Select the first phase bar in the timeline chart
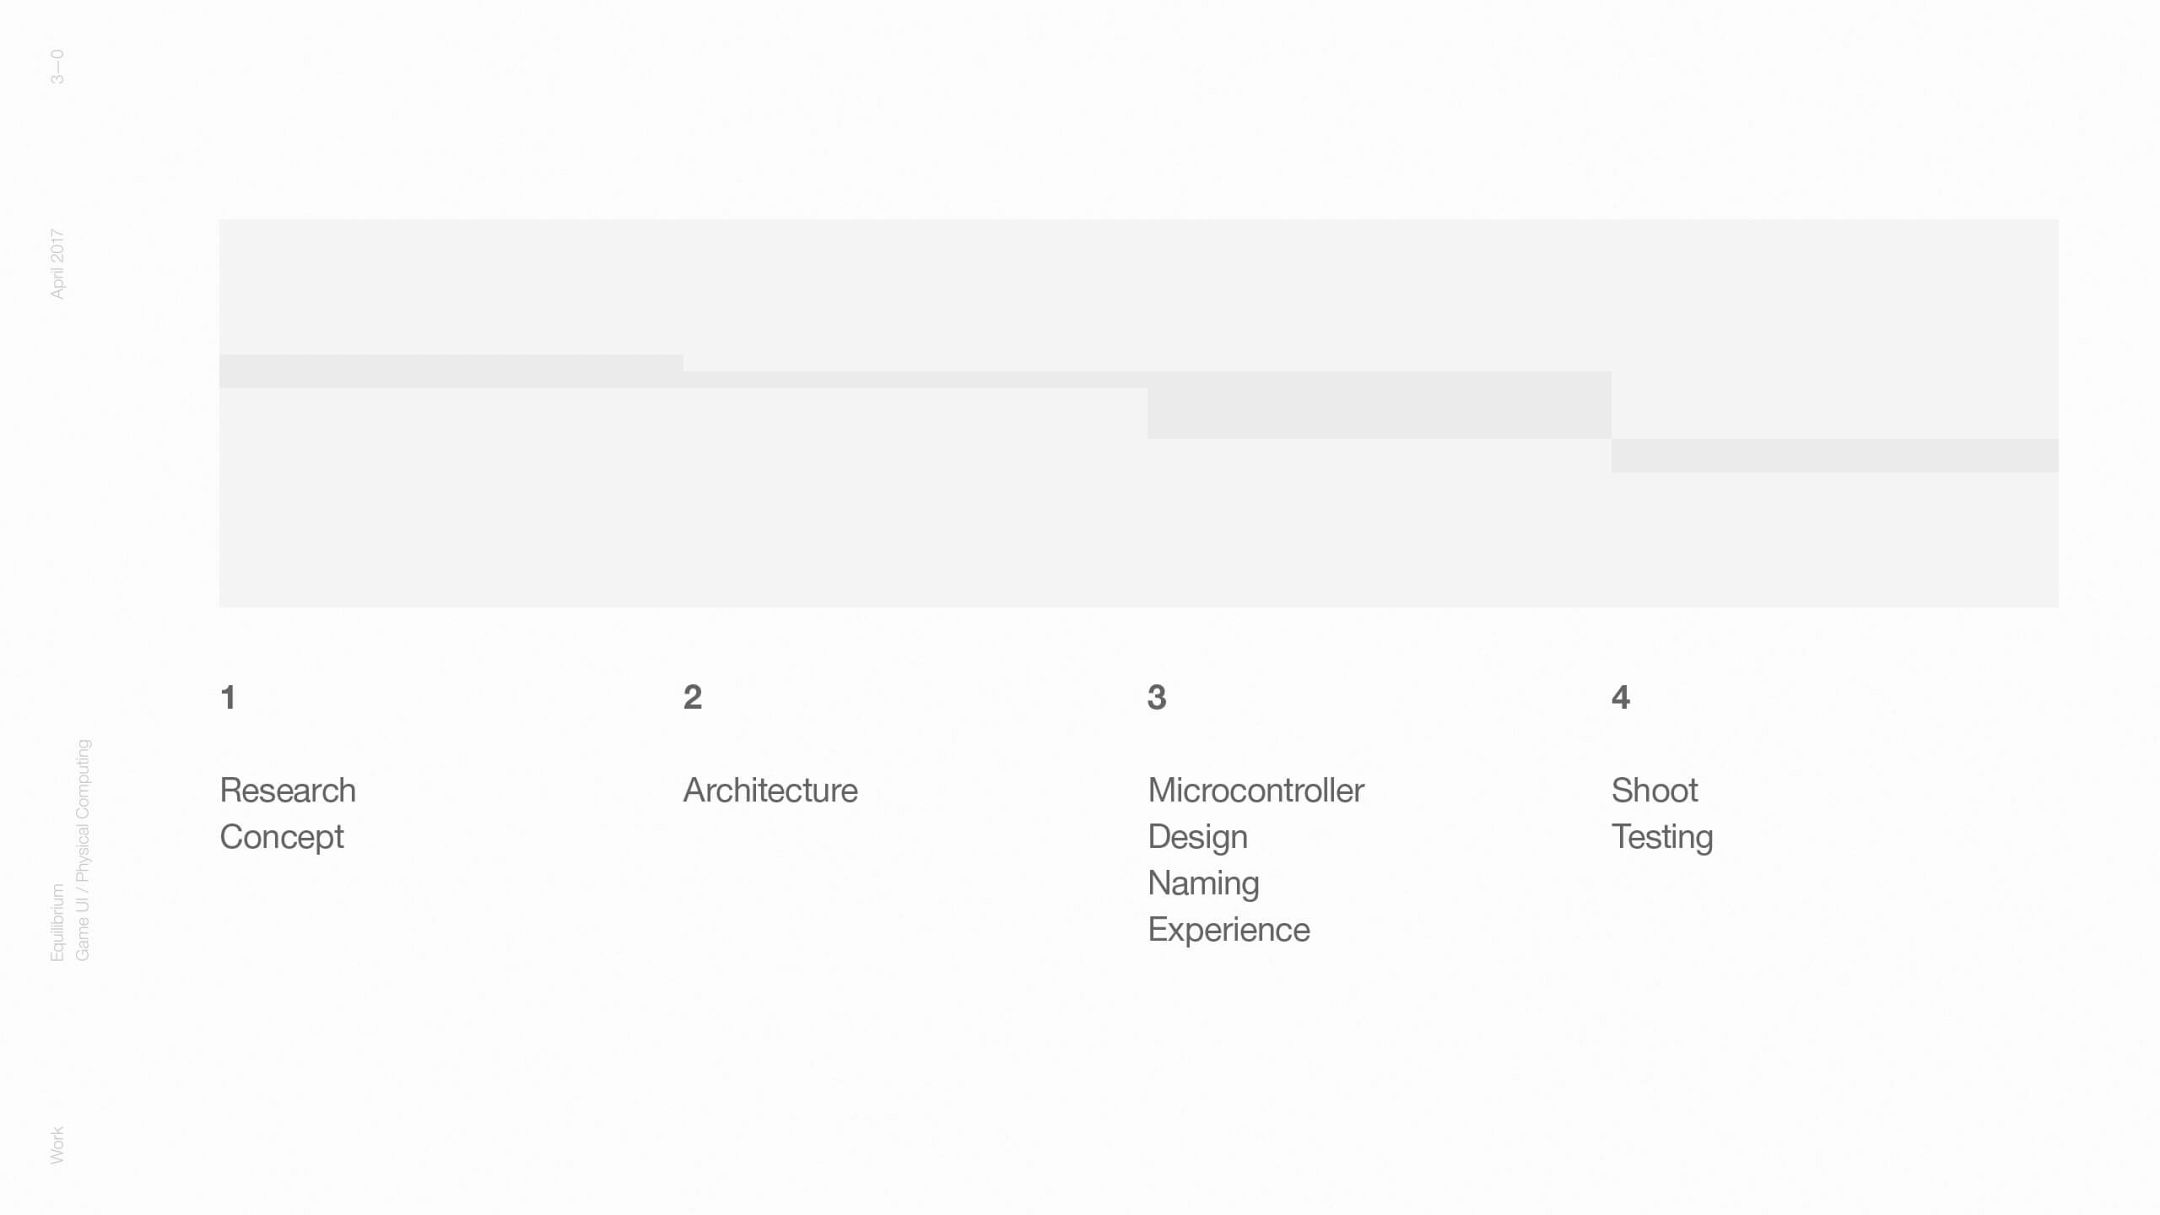Image resolution: width=2160 pixels, height=1215 pixels. click(451, 371)
